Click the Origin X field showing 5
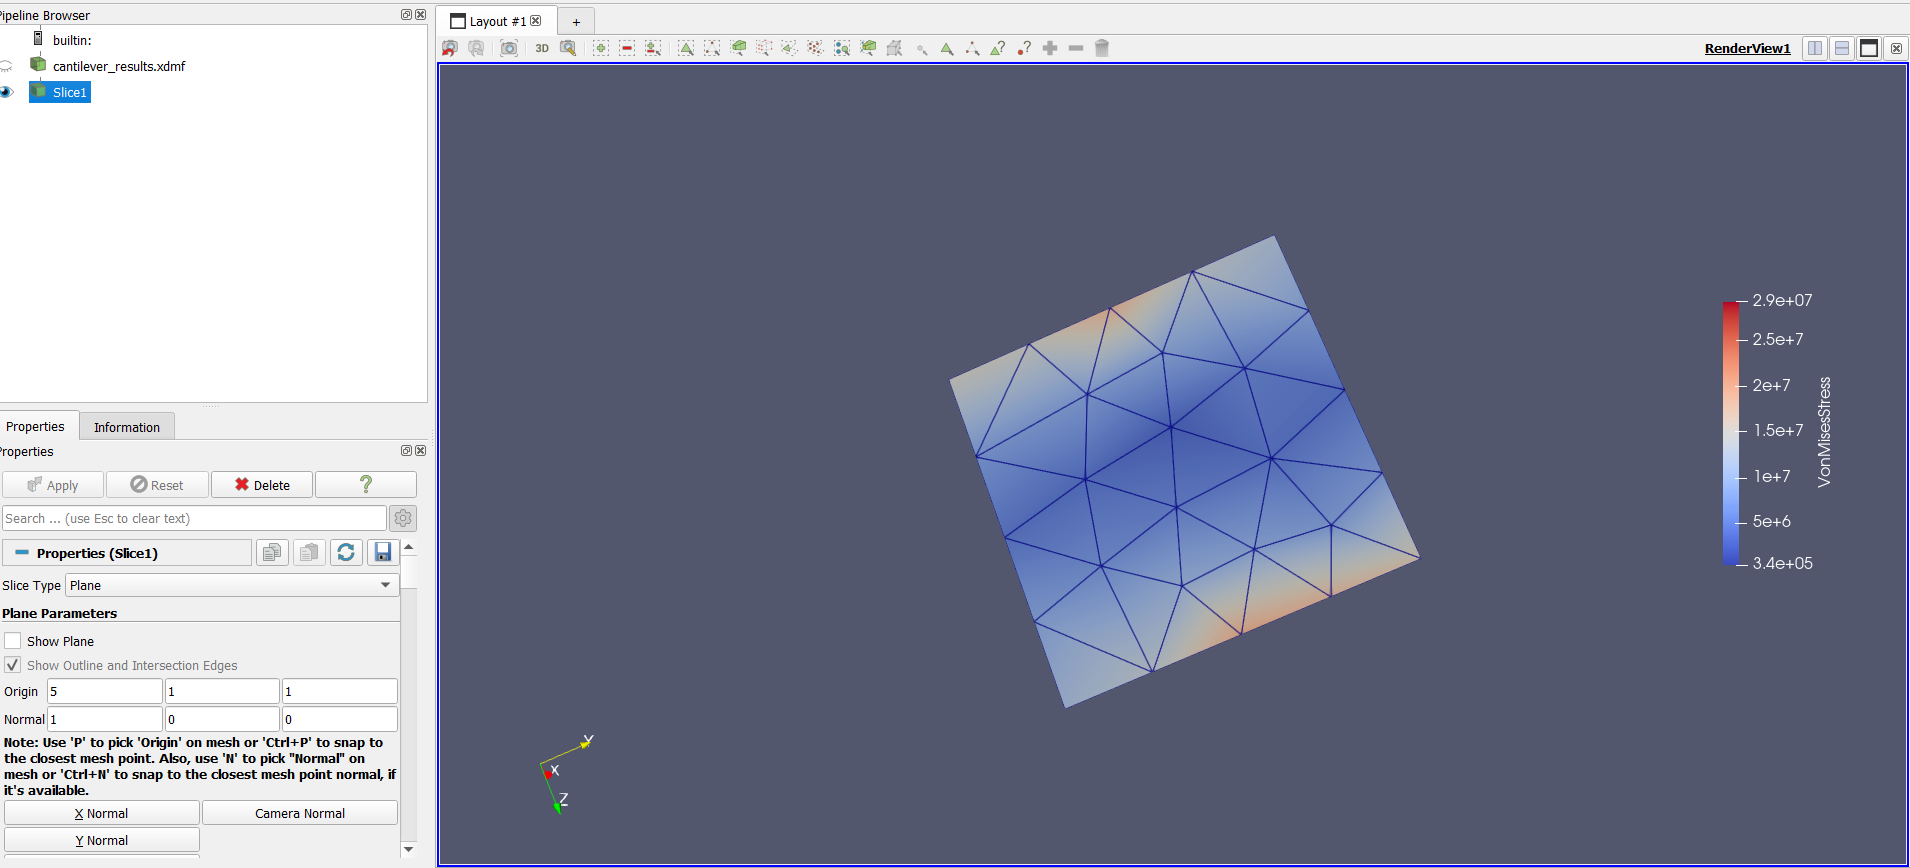 105,691
